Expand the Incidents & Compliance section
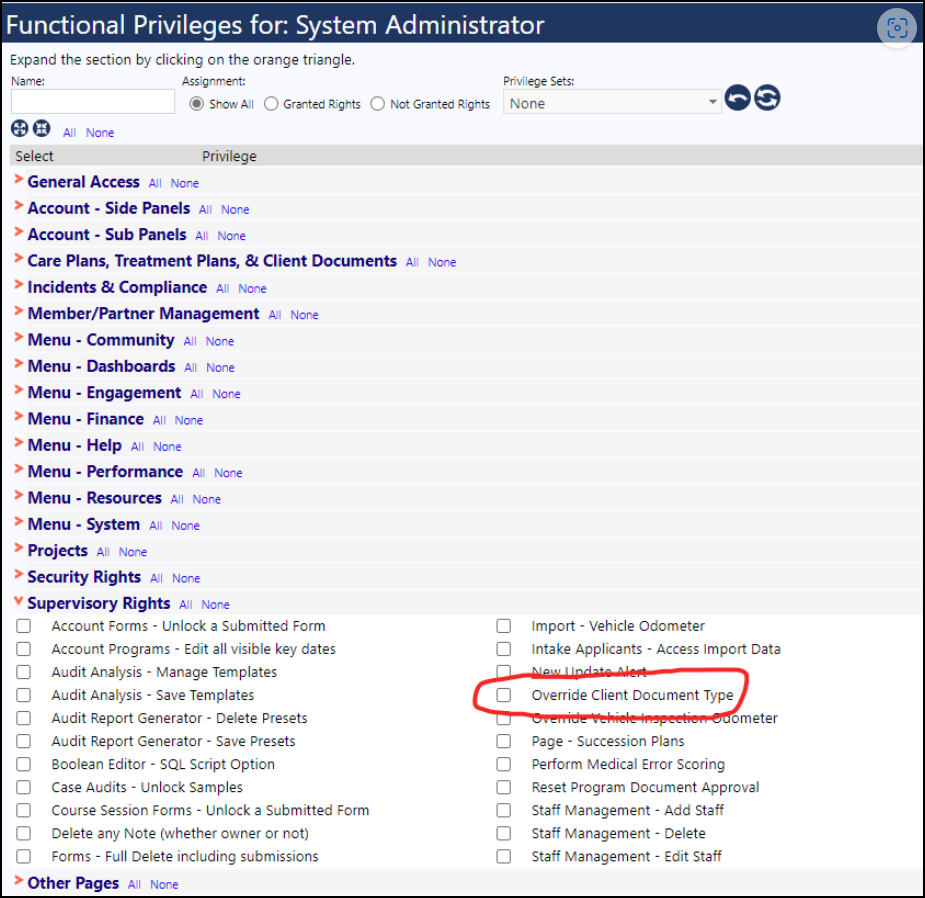The width and height of the screenshot is (925, 898). coord(19,285)
